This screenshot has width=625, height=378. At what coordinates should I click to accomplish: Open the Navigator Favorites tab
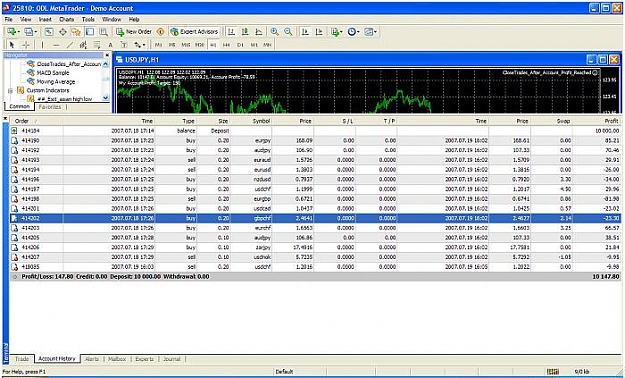tap(50, 107)
